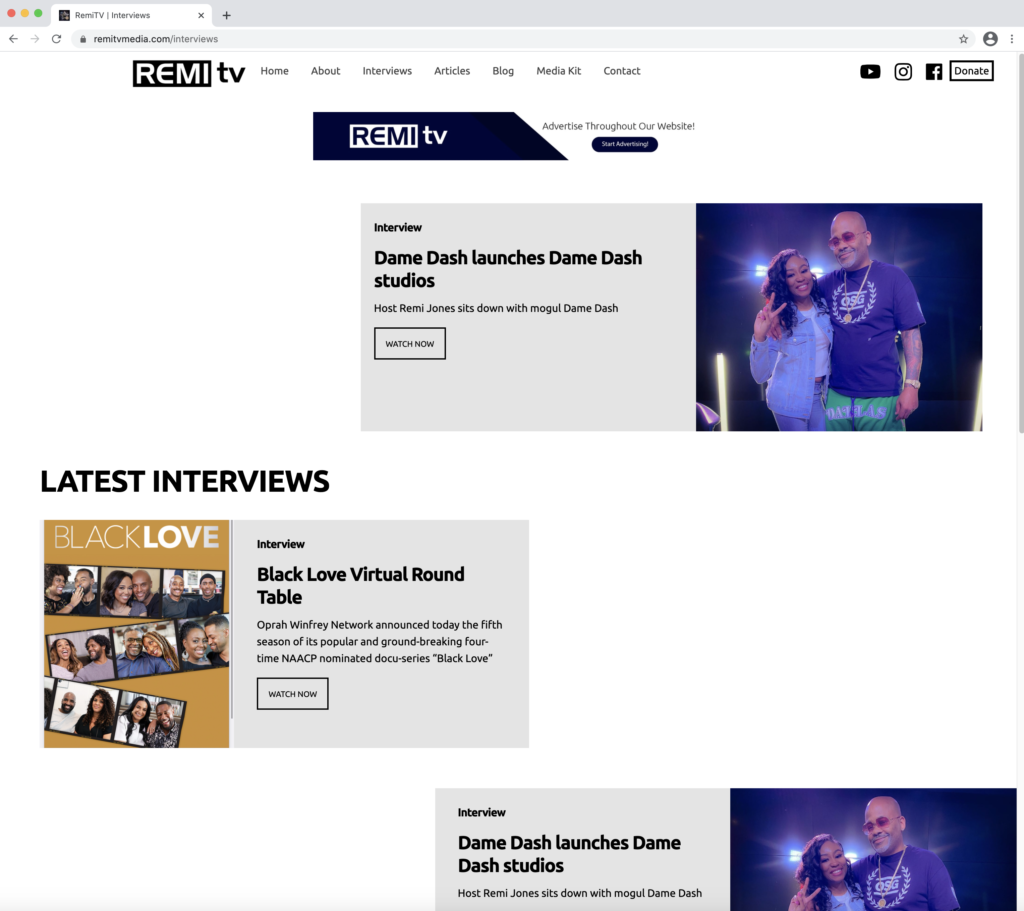Screen dimensions: 1024x911
Task: Select the Interviews nav item
Action: point(387,71)
